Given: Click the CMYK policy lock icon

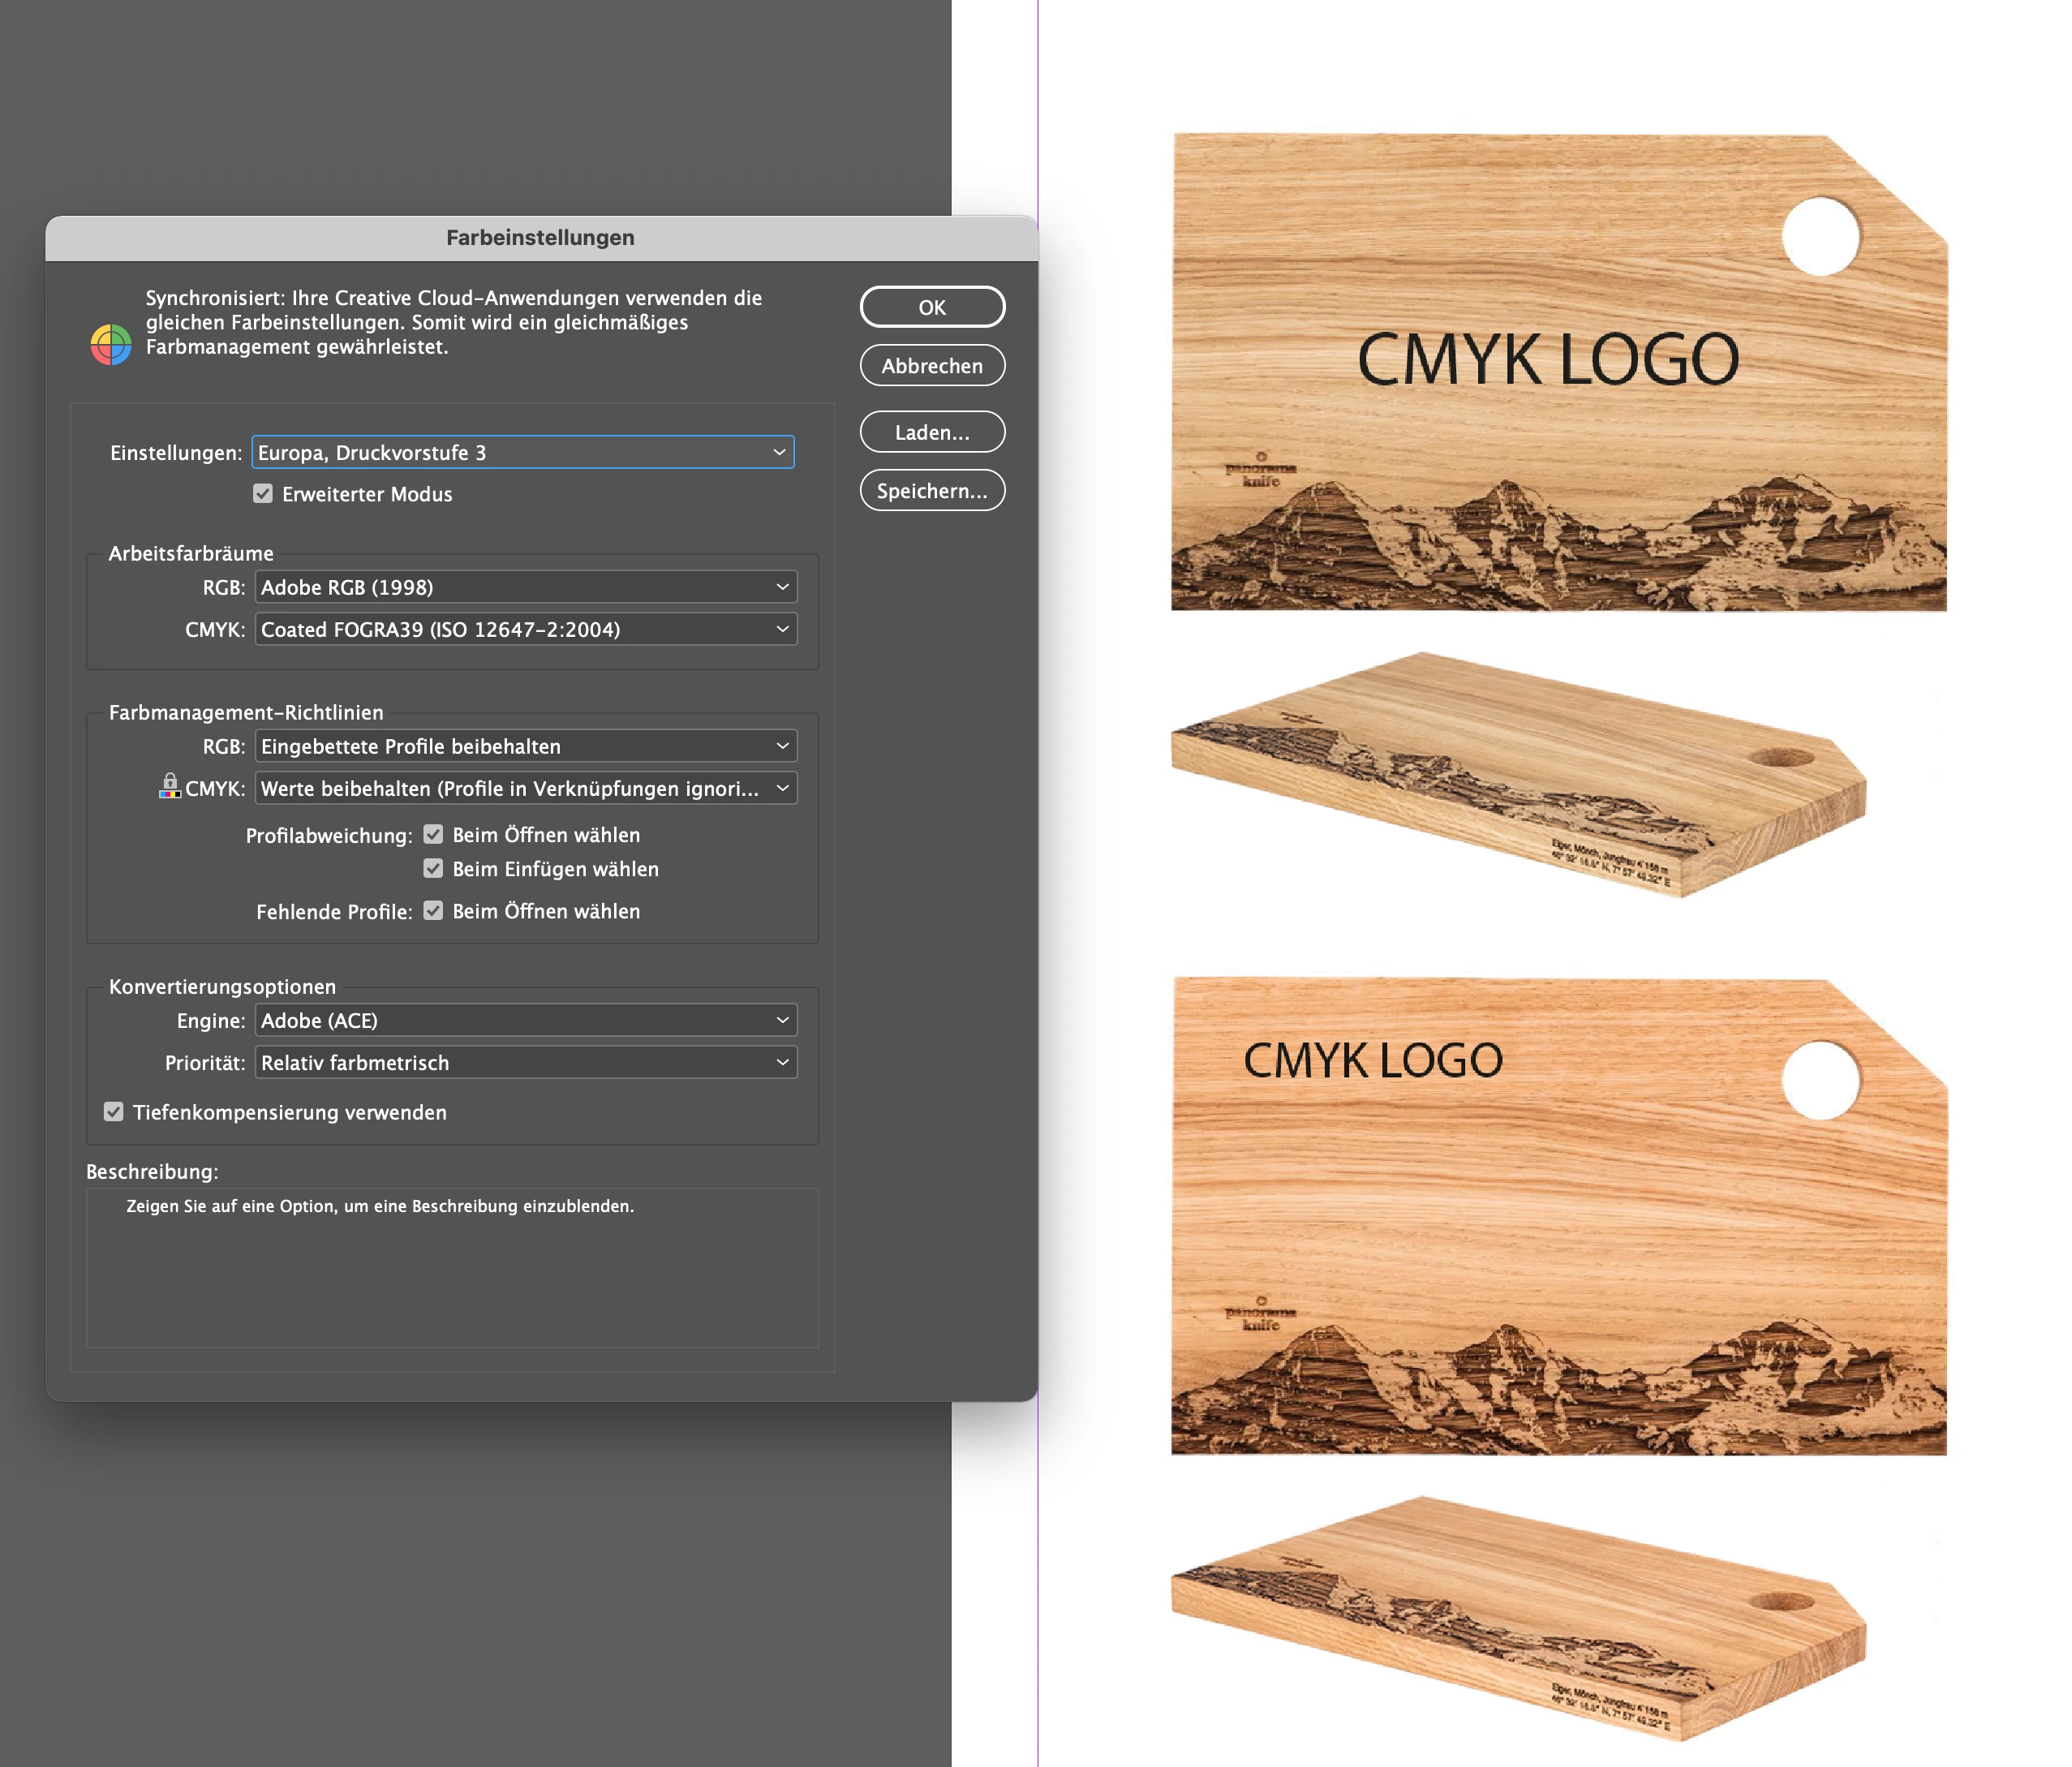Looking at the screenshot, I should click(x=170, y=786).
